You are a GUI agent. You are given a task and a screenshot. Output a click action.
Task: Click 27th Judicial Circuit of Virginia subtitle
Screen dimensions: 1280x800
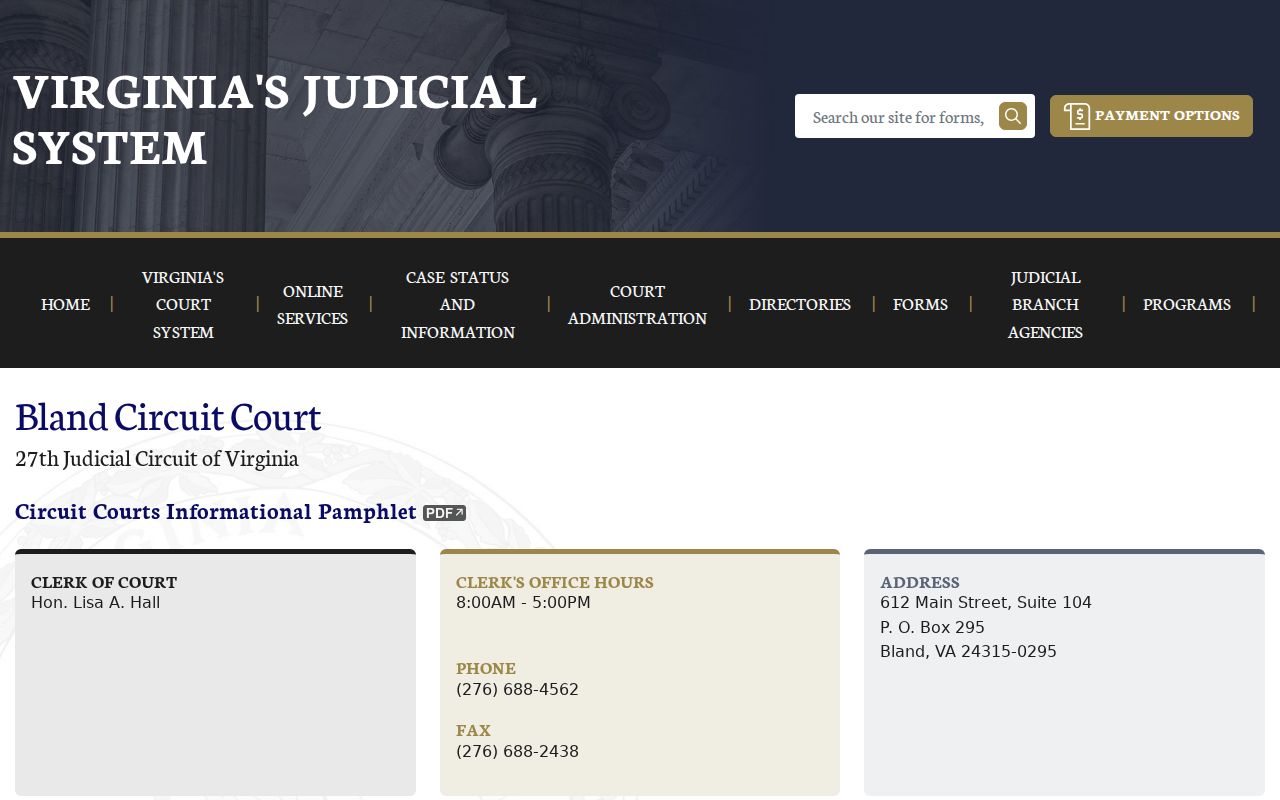[157, 458]
